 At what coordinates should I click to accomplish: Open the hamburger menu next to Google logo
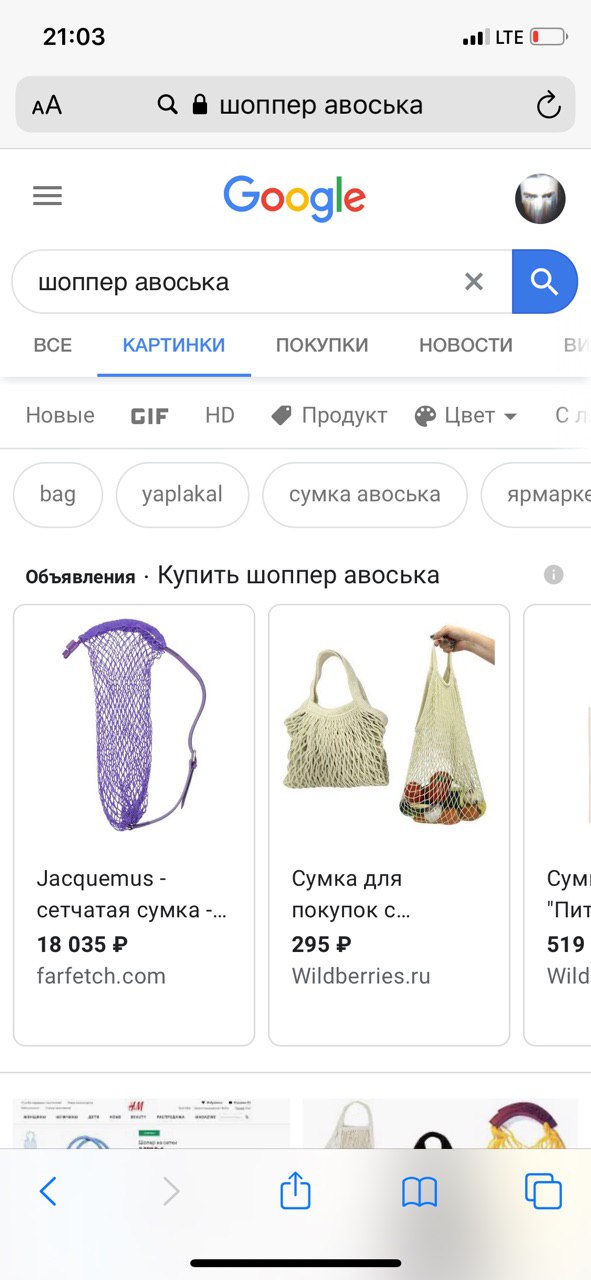[47, 196]
